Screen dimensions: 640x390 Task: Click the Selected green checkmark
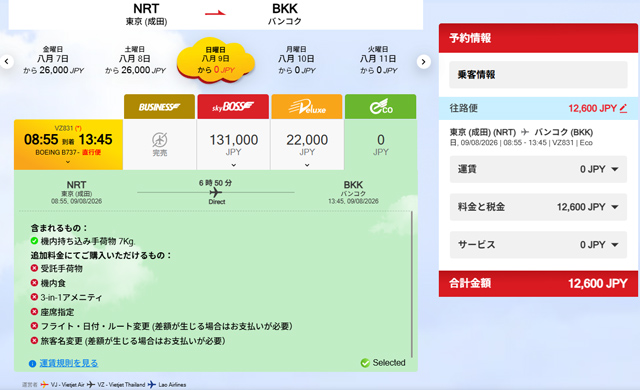[365, 363]
